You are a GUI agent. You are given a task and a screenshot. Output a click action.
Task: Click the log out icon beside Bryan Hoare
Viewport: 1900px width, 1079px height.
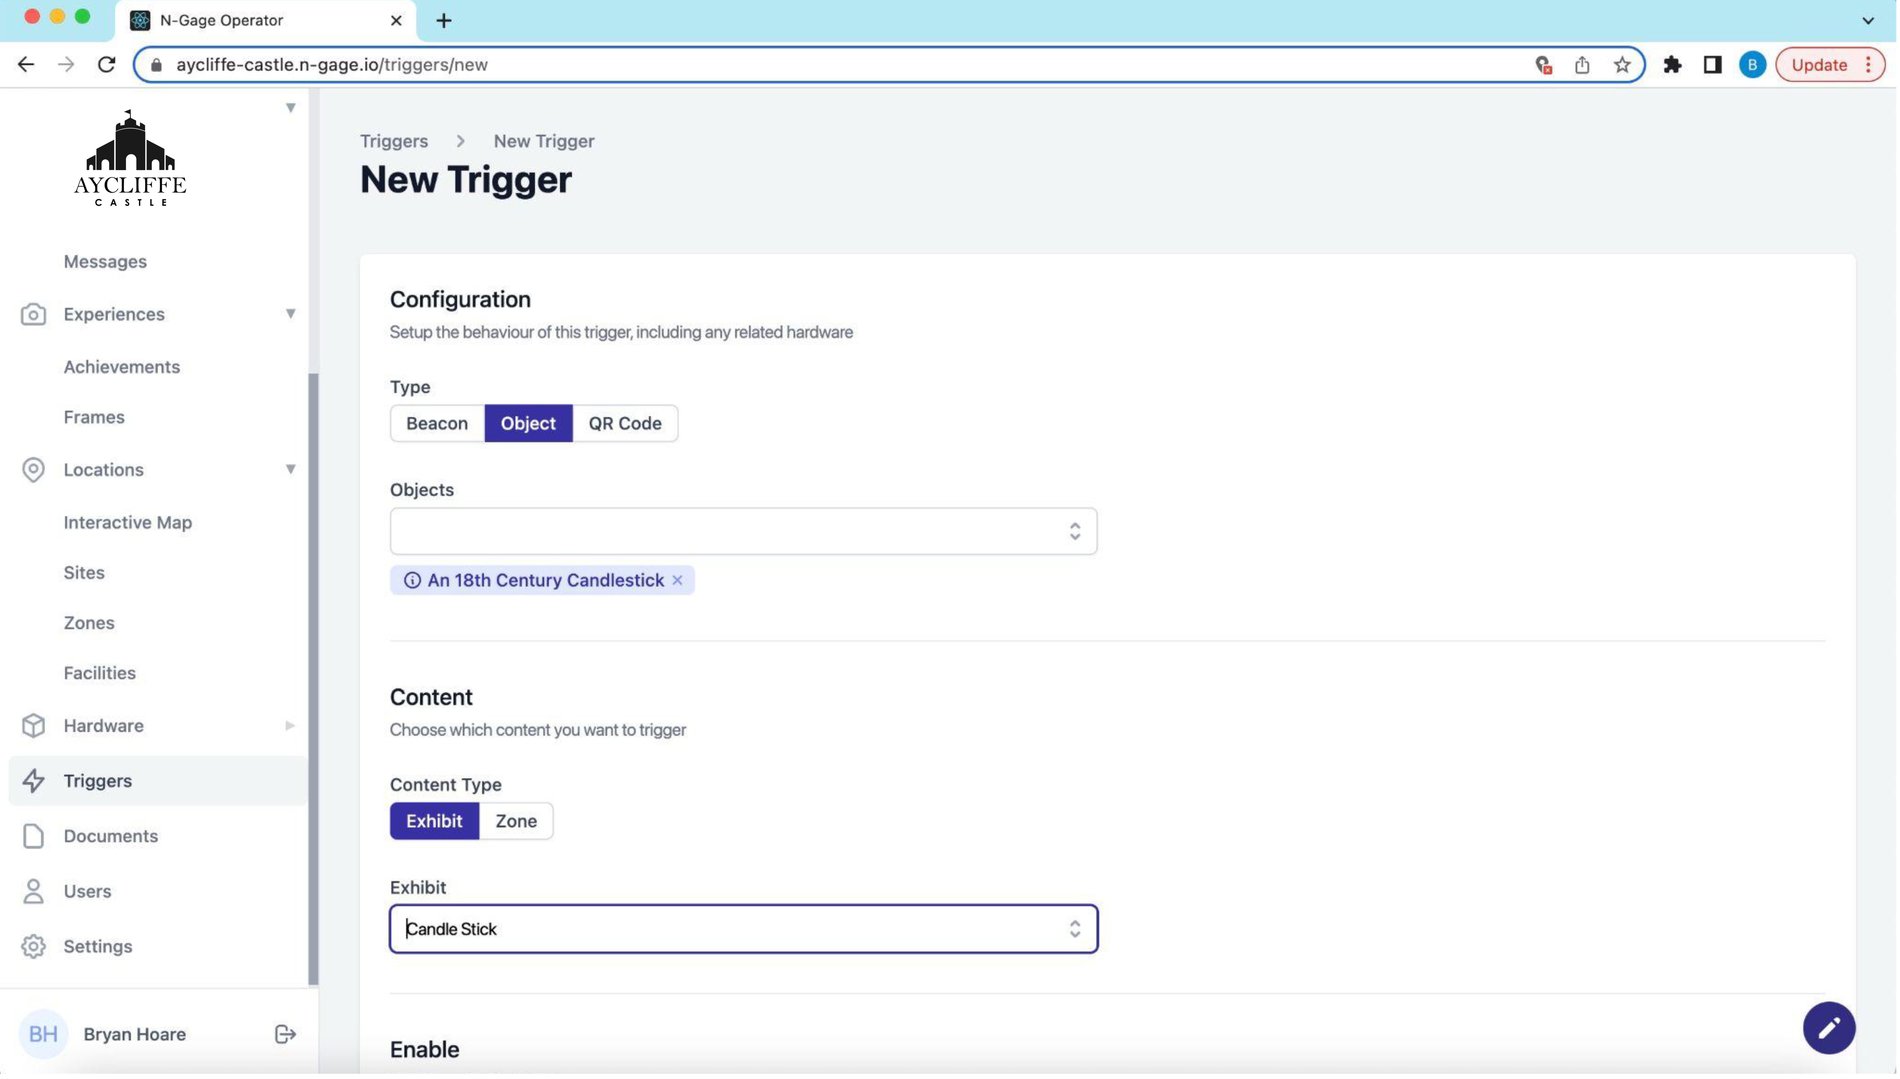285,1035
